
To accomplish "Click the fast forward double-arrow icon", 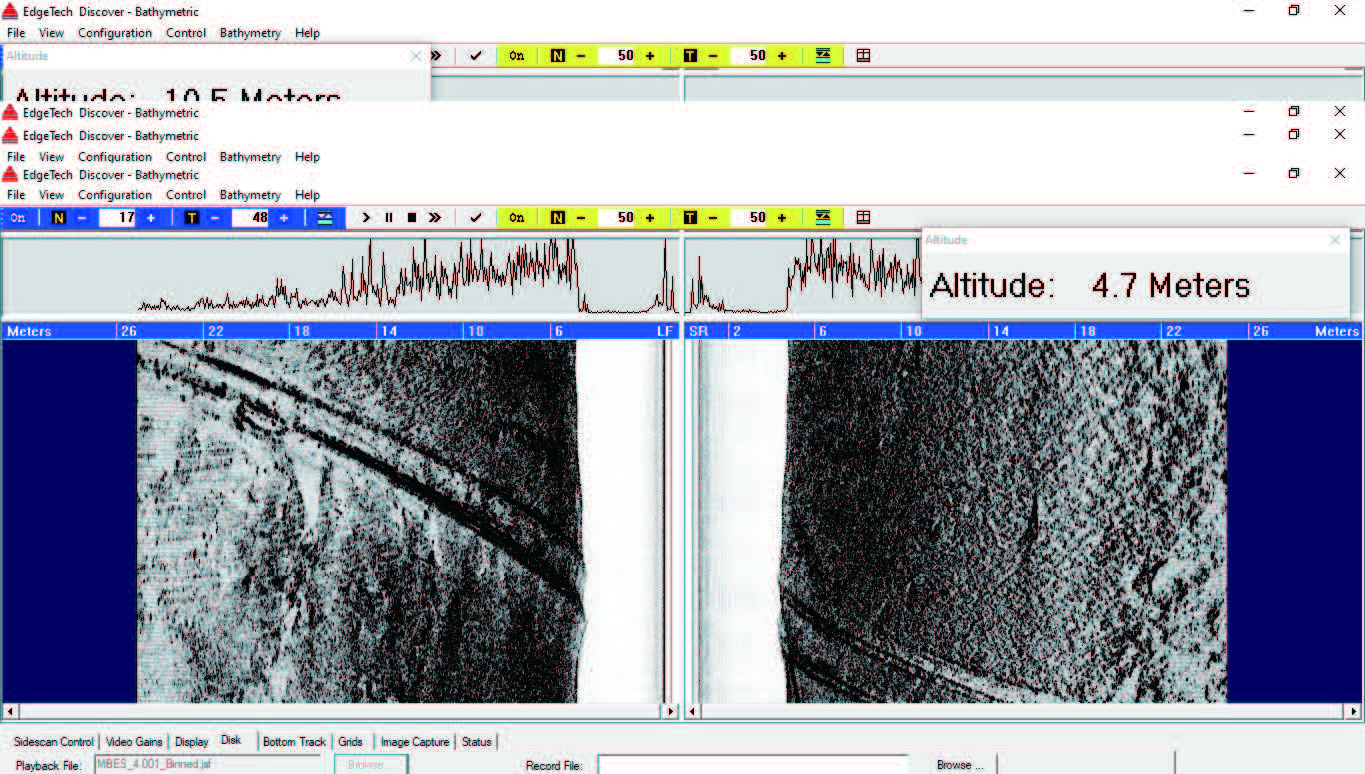I will [x=435, y=218].
